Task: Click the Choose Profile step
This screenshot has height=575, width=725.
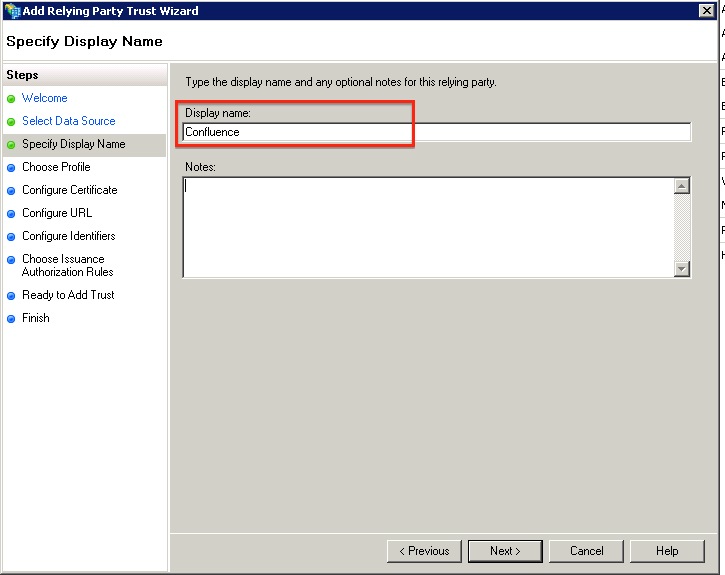Action: [x=56, y=167]
